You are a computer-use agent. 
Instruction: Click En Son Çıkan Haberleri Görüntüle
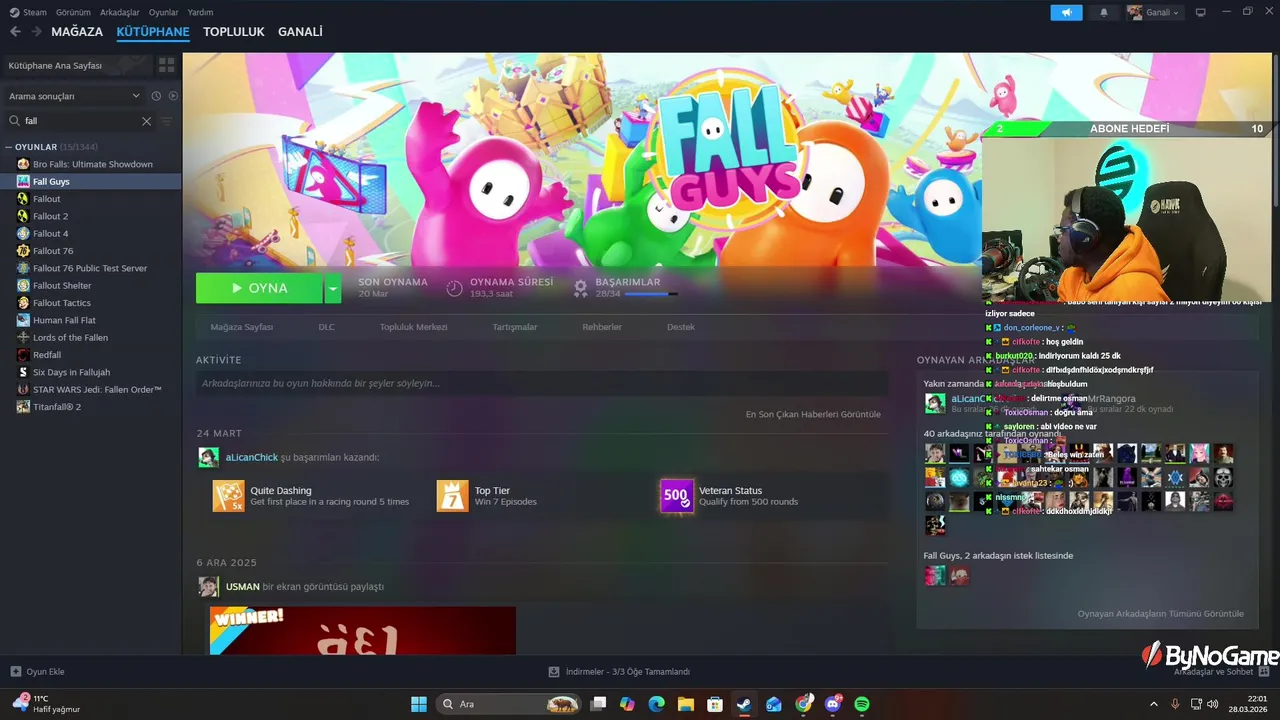pos(813,414)
